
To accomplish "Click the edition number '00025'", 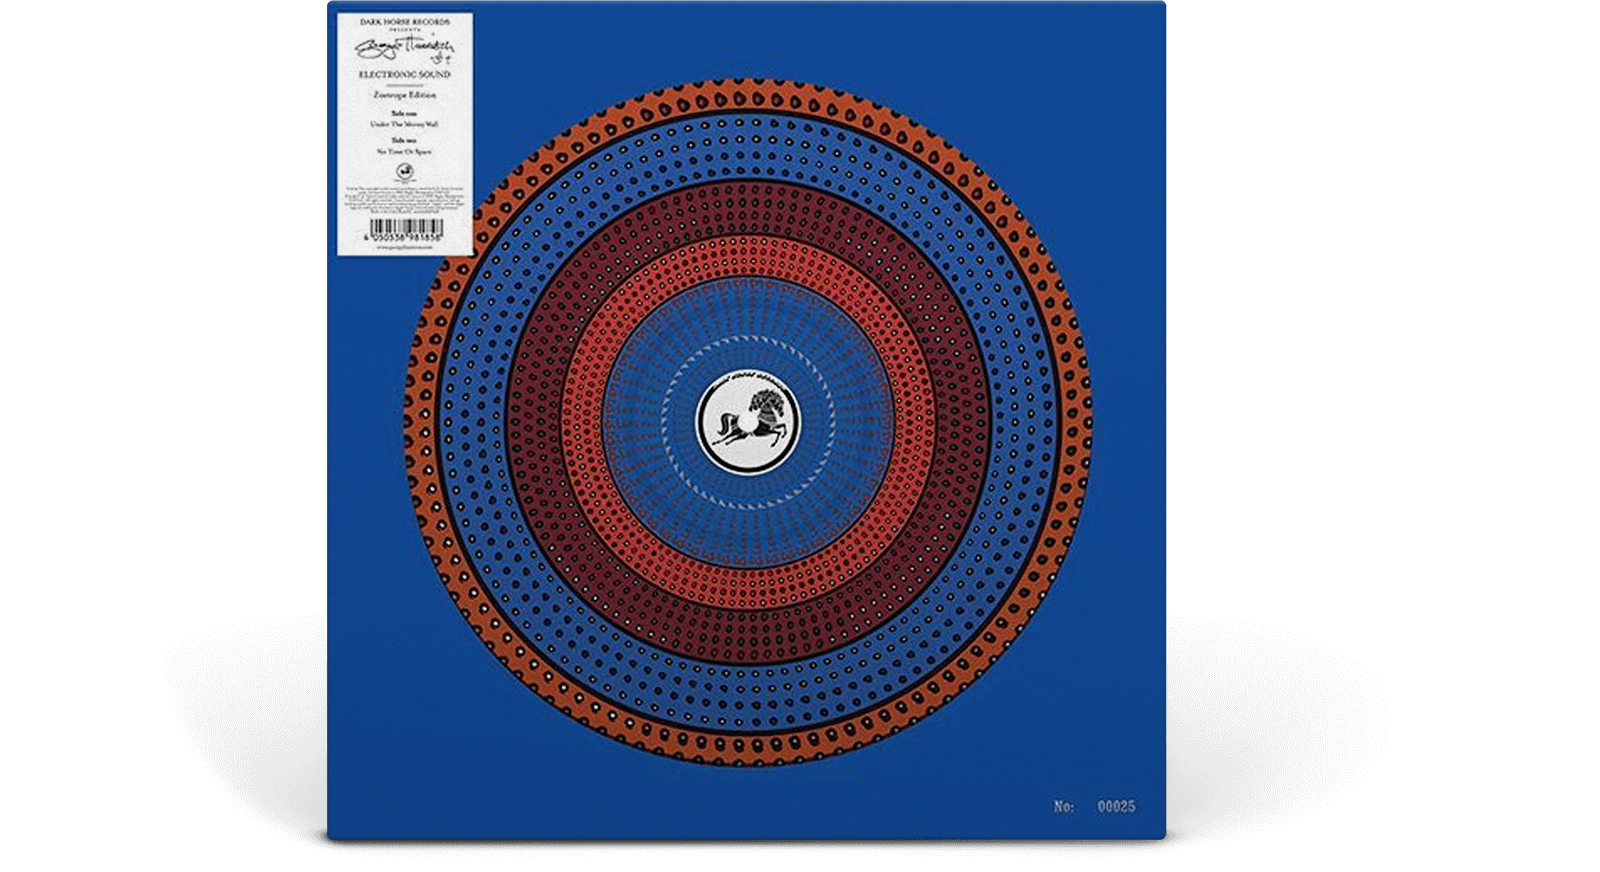I will coord(1116,806).
